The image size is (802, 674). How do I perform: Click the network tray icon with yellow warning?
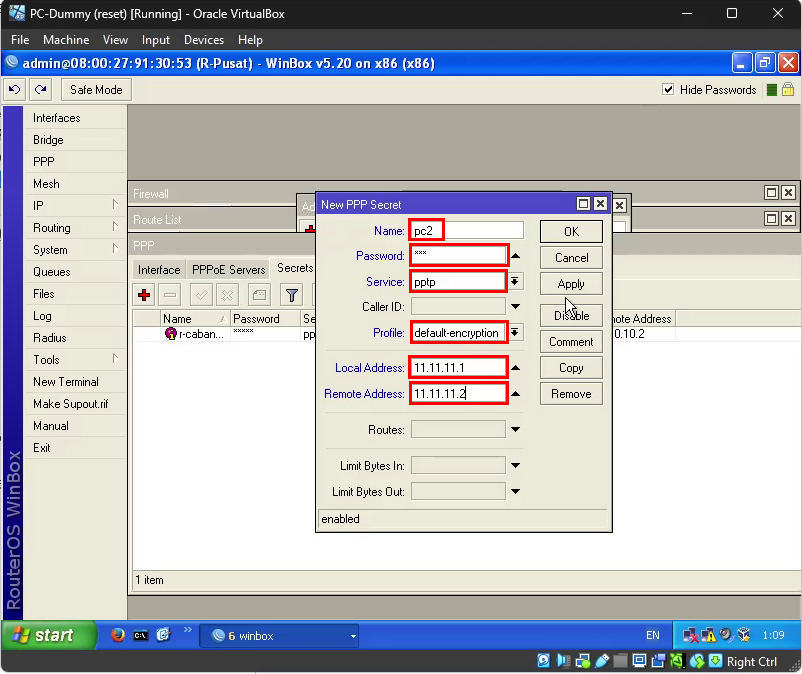click(709, 636)
